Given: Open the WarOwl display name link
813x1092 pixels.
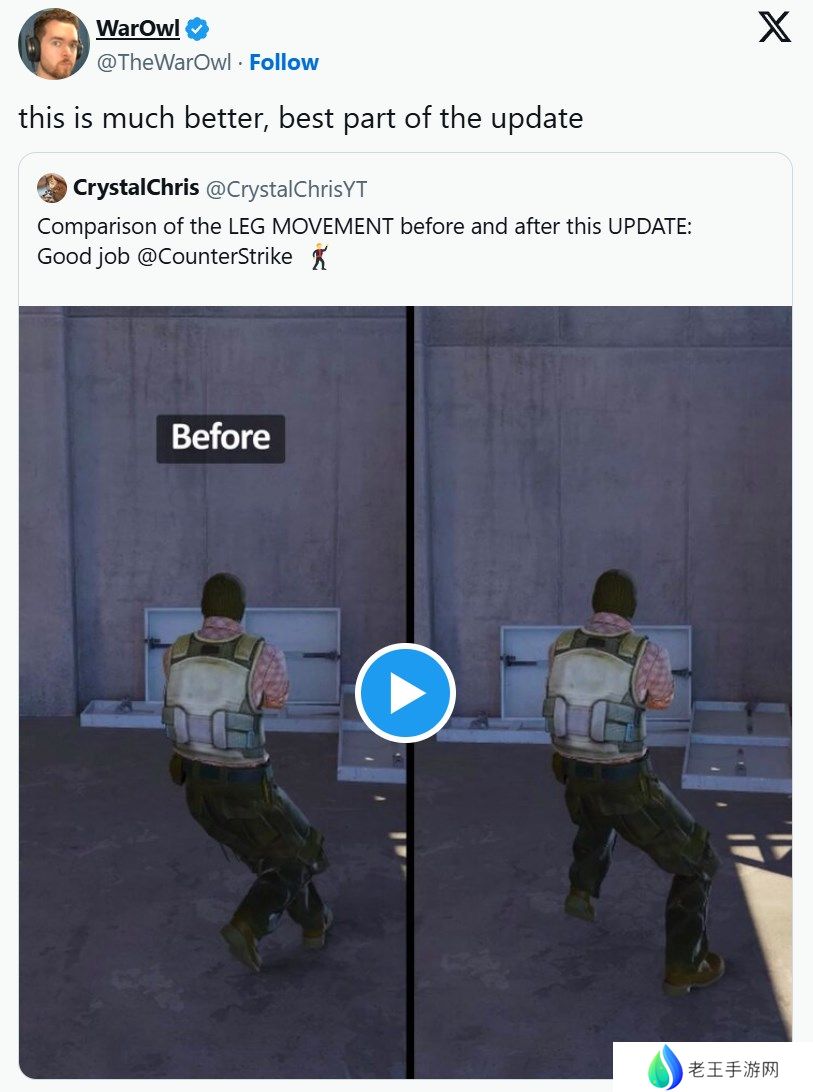Looking at the screenshot, I should pos(138,28).
